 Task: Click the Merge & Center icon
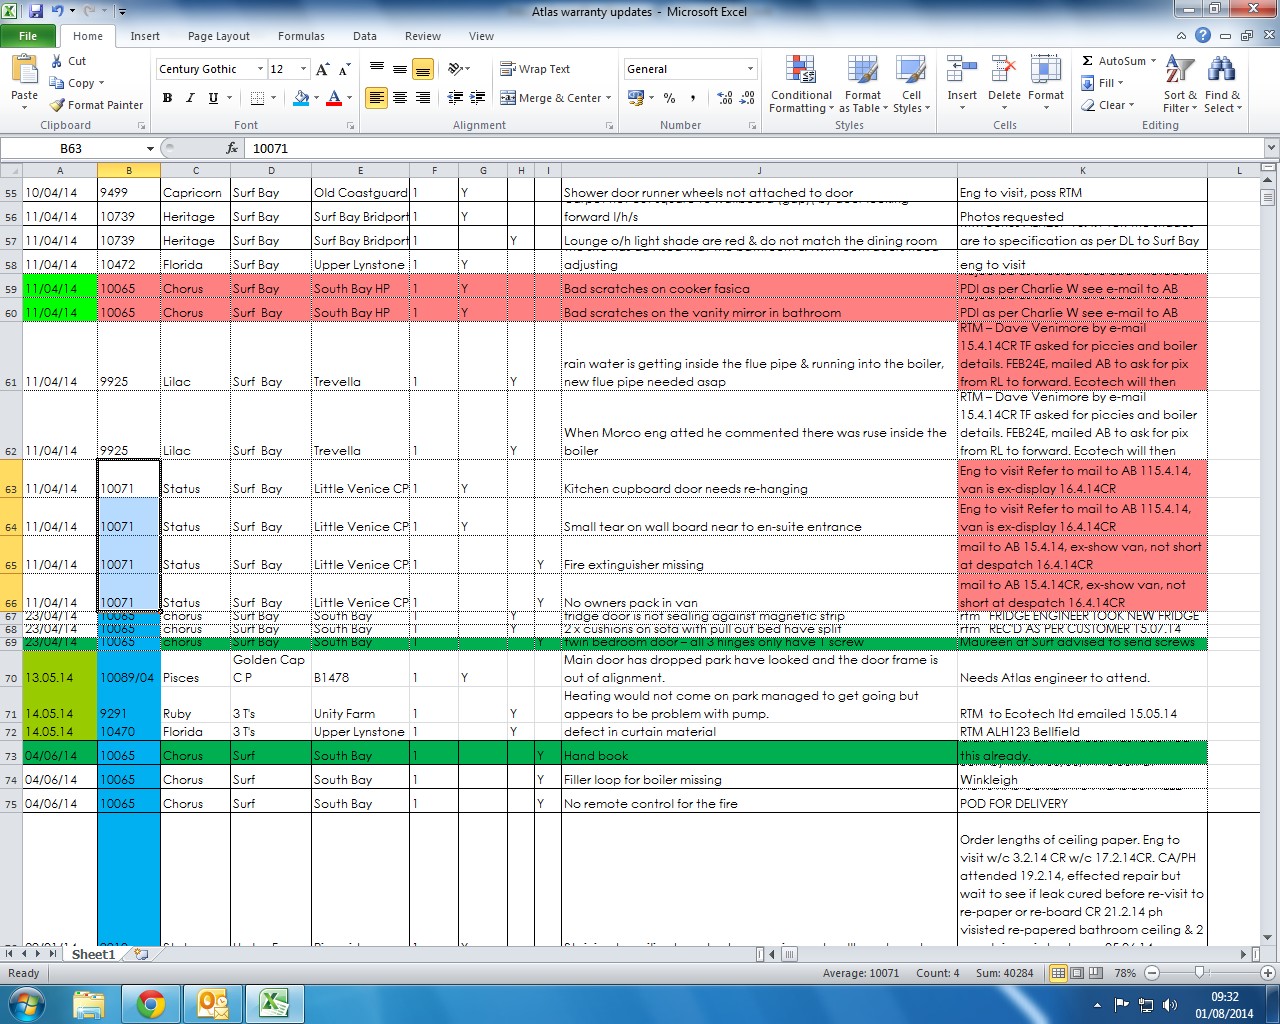[x=508, y=98]
